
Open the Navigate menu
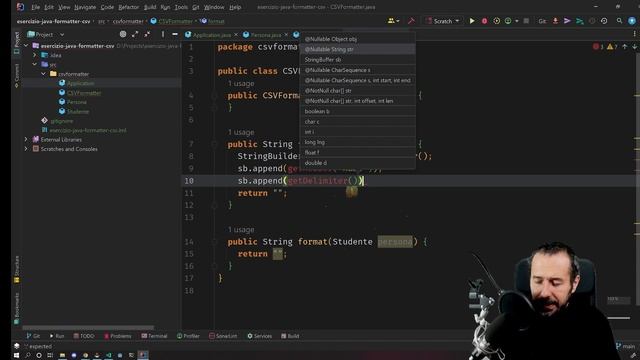[x=85, y=7]
